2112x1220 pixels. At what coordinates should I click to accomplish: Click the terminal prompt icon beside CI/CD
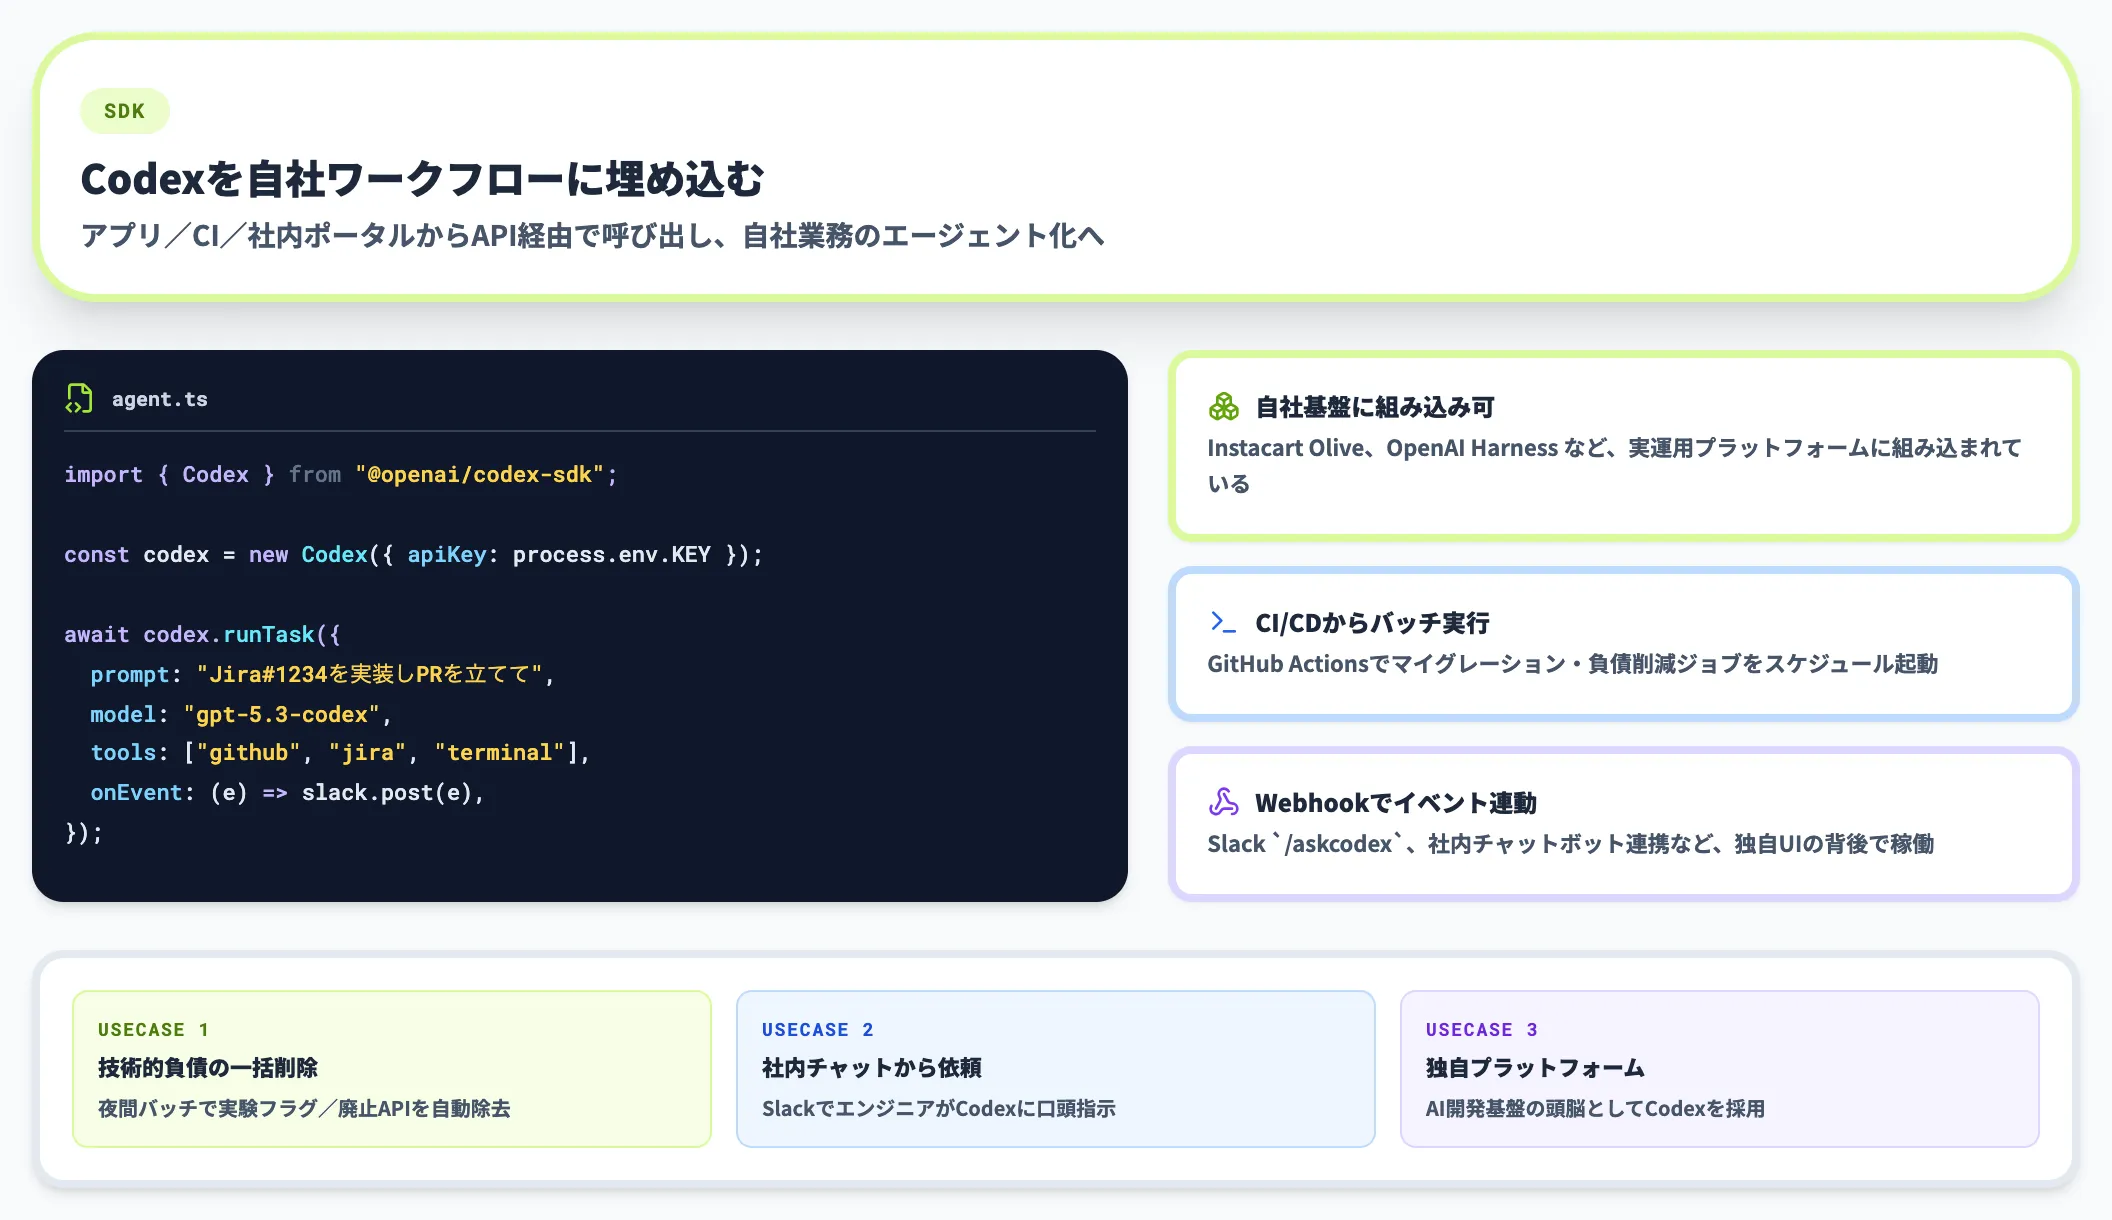(x=1222, y=622)
